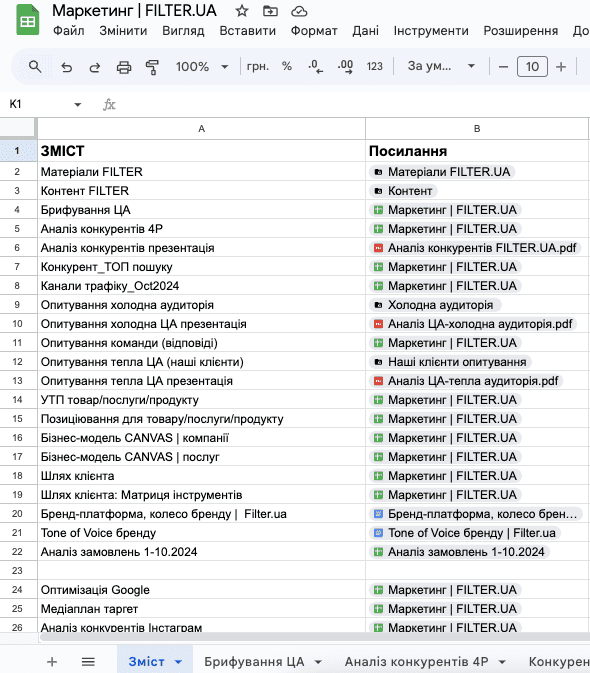Select cell Шлях клієнта: Матриця інструментів
The height and width of the screenshot is (673, 590).
click(202, 495)
